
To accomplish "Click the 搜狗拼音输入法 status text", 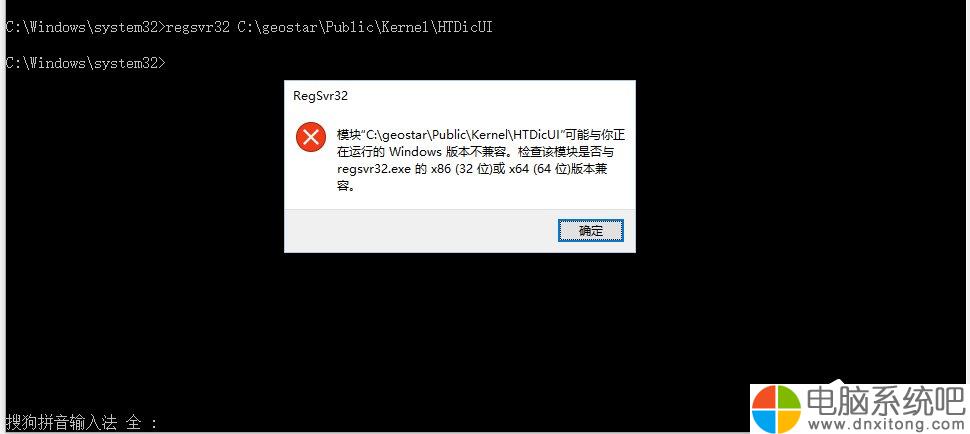I will [61, 423].
